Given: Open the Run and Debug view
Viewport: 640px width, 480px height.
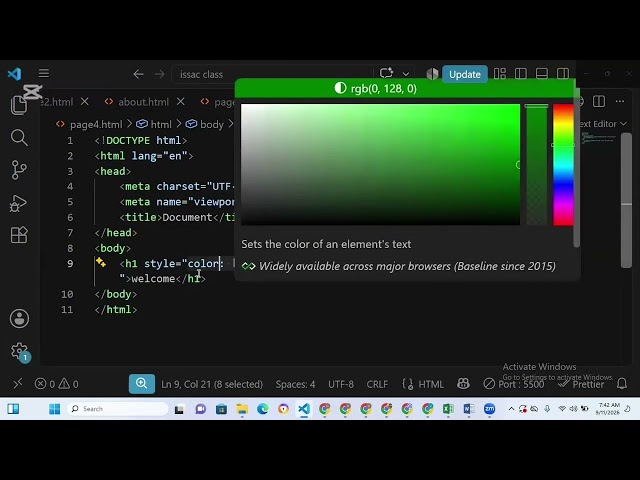Looking at the screenshot, I should pyautogui.click(x=19, y=203).
